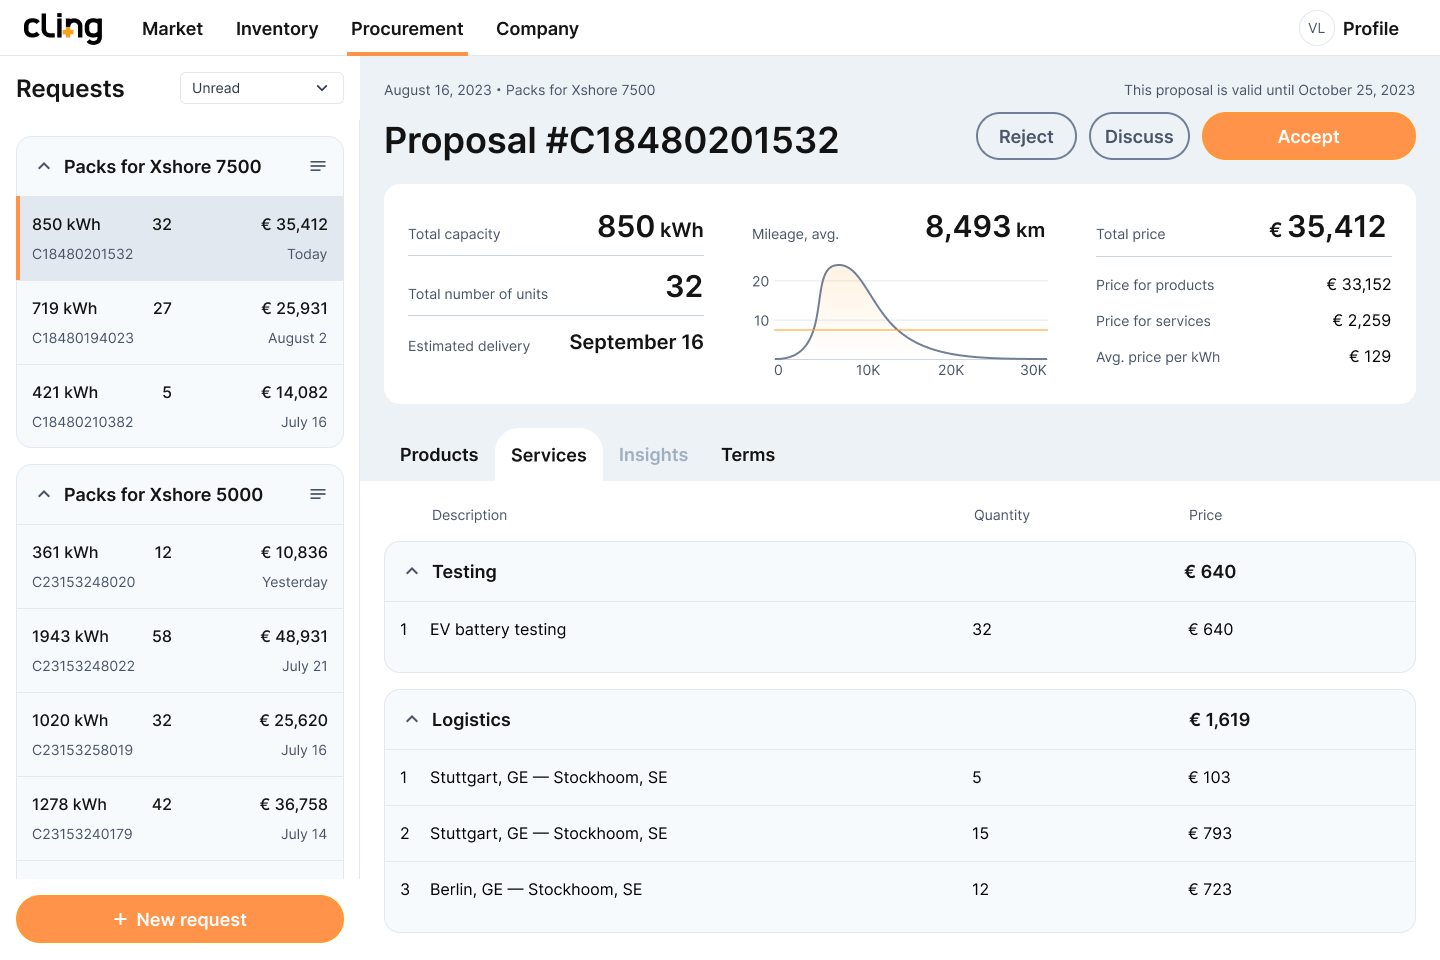Click the Total number of units value 32

pyautogui.click(x=684, y=287)
